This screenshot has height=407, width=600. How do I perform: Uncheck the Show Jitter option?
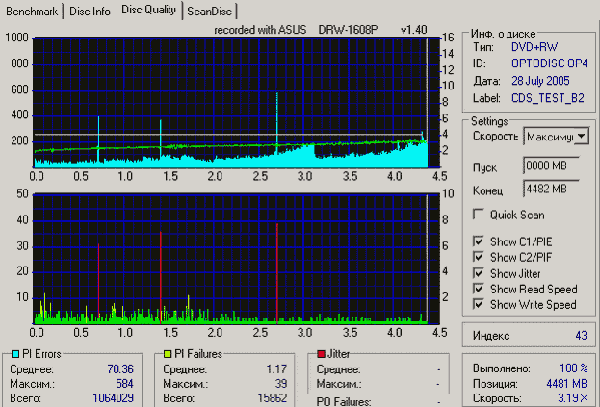coord(478,273)
